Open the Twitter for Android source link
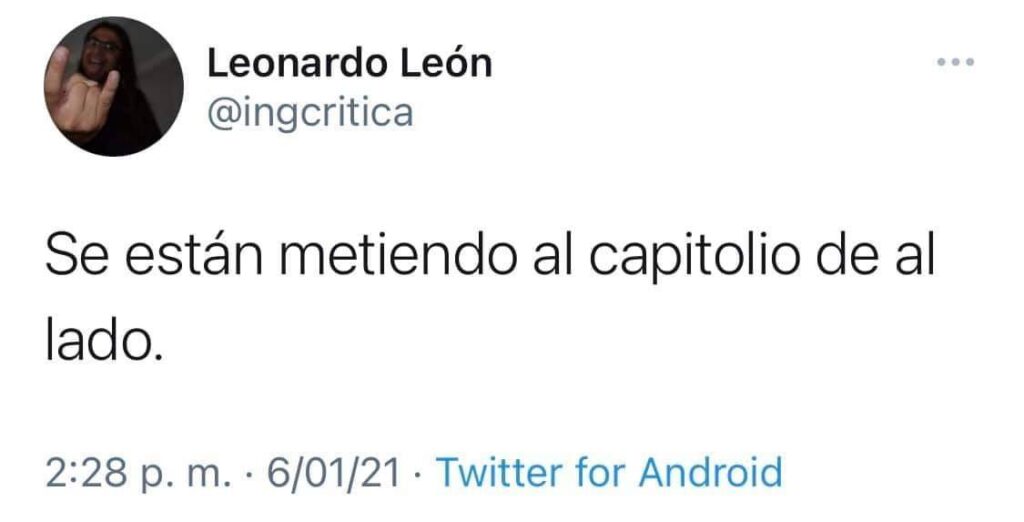 [609, 472]
